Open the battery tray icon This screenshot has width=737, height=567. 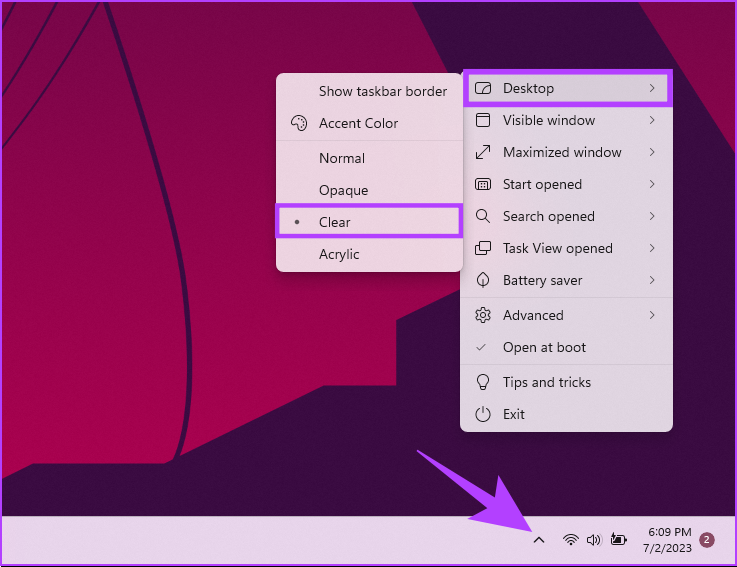[x=619, y=539]
